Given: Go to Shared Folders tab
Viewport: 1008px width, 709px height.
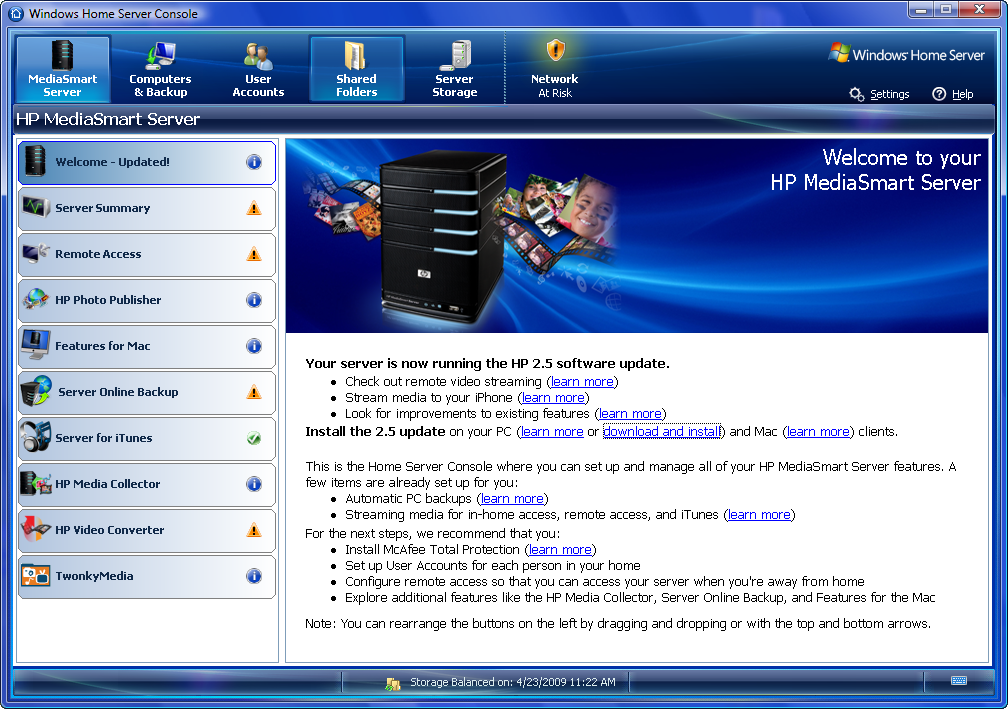Looking at the screenshot, I should (x=356, y=69).
